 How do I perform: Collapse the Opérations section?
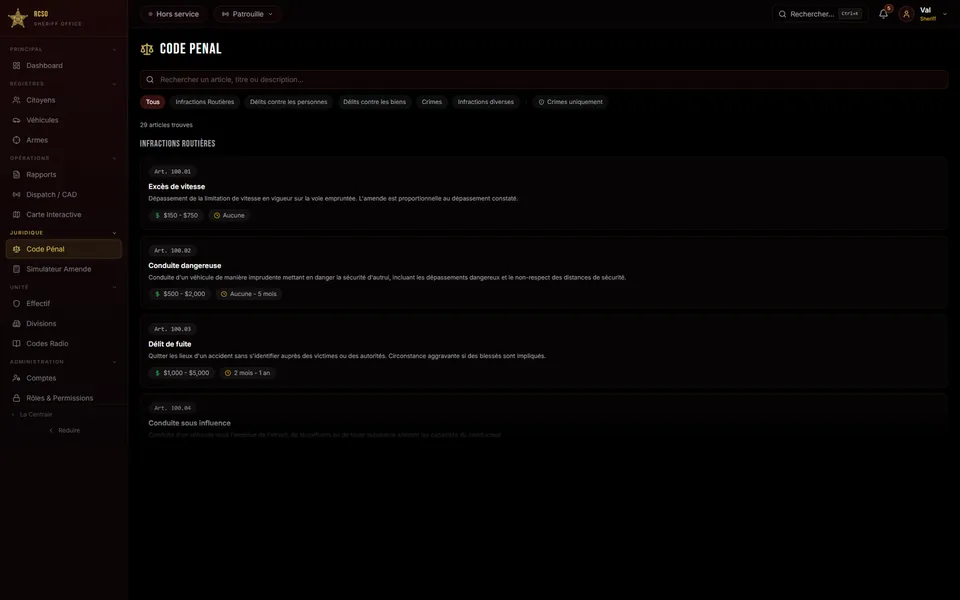114,159
